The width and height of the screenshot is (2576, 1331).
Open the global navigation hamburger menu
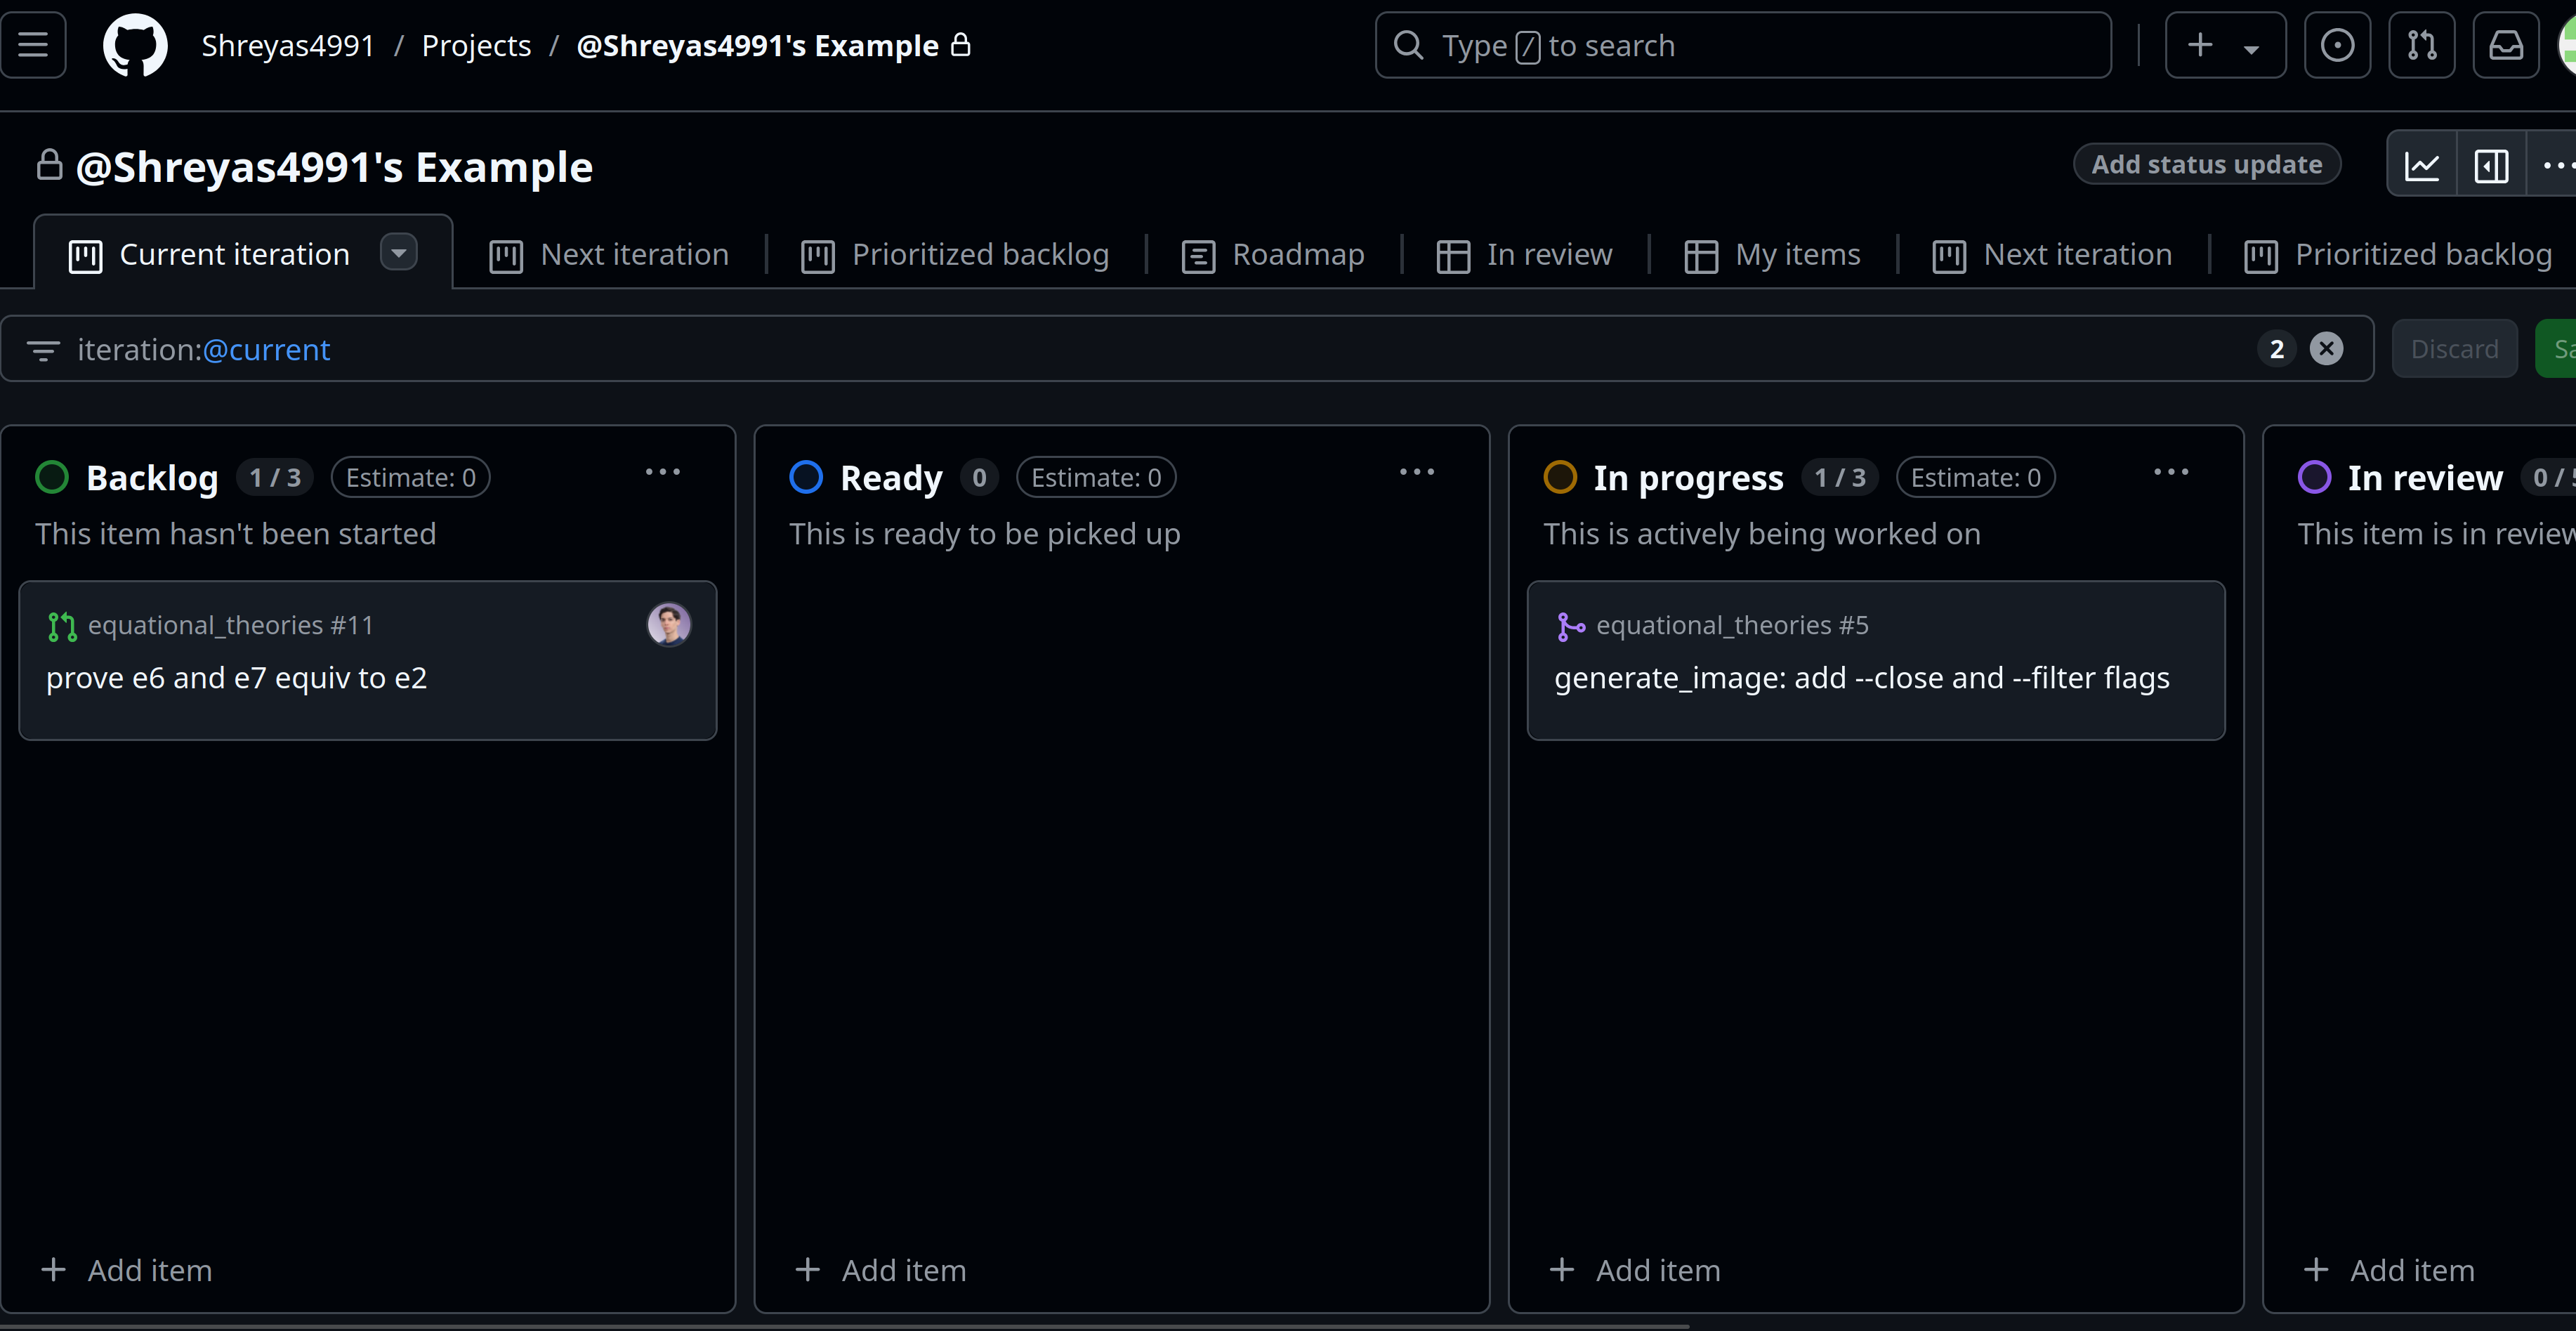[x=33, y=45]
